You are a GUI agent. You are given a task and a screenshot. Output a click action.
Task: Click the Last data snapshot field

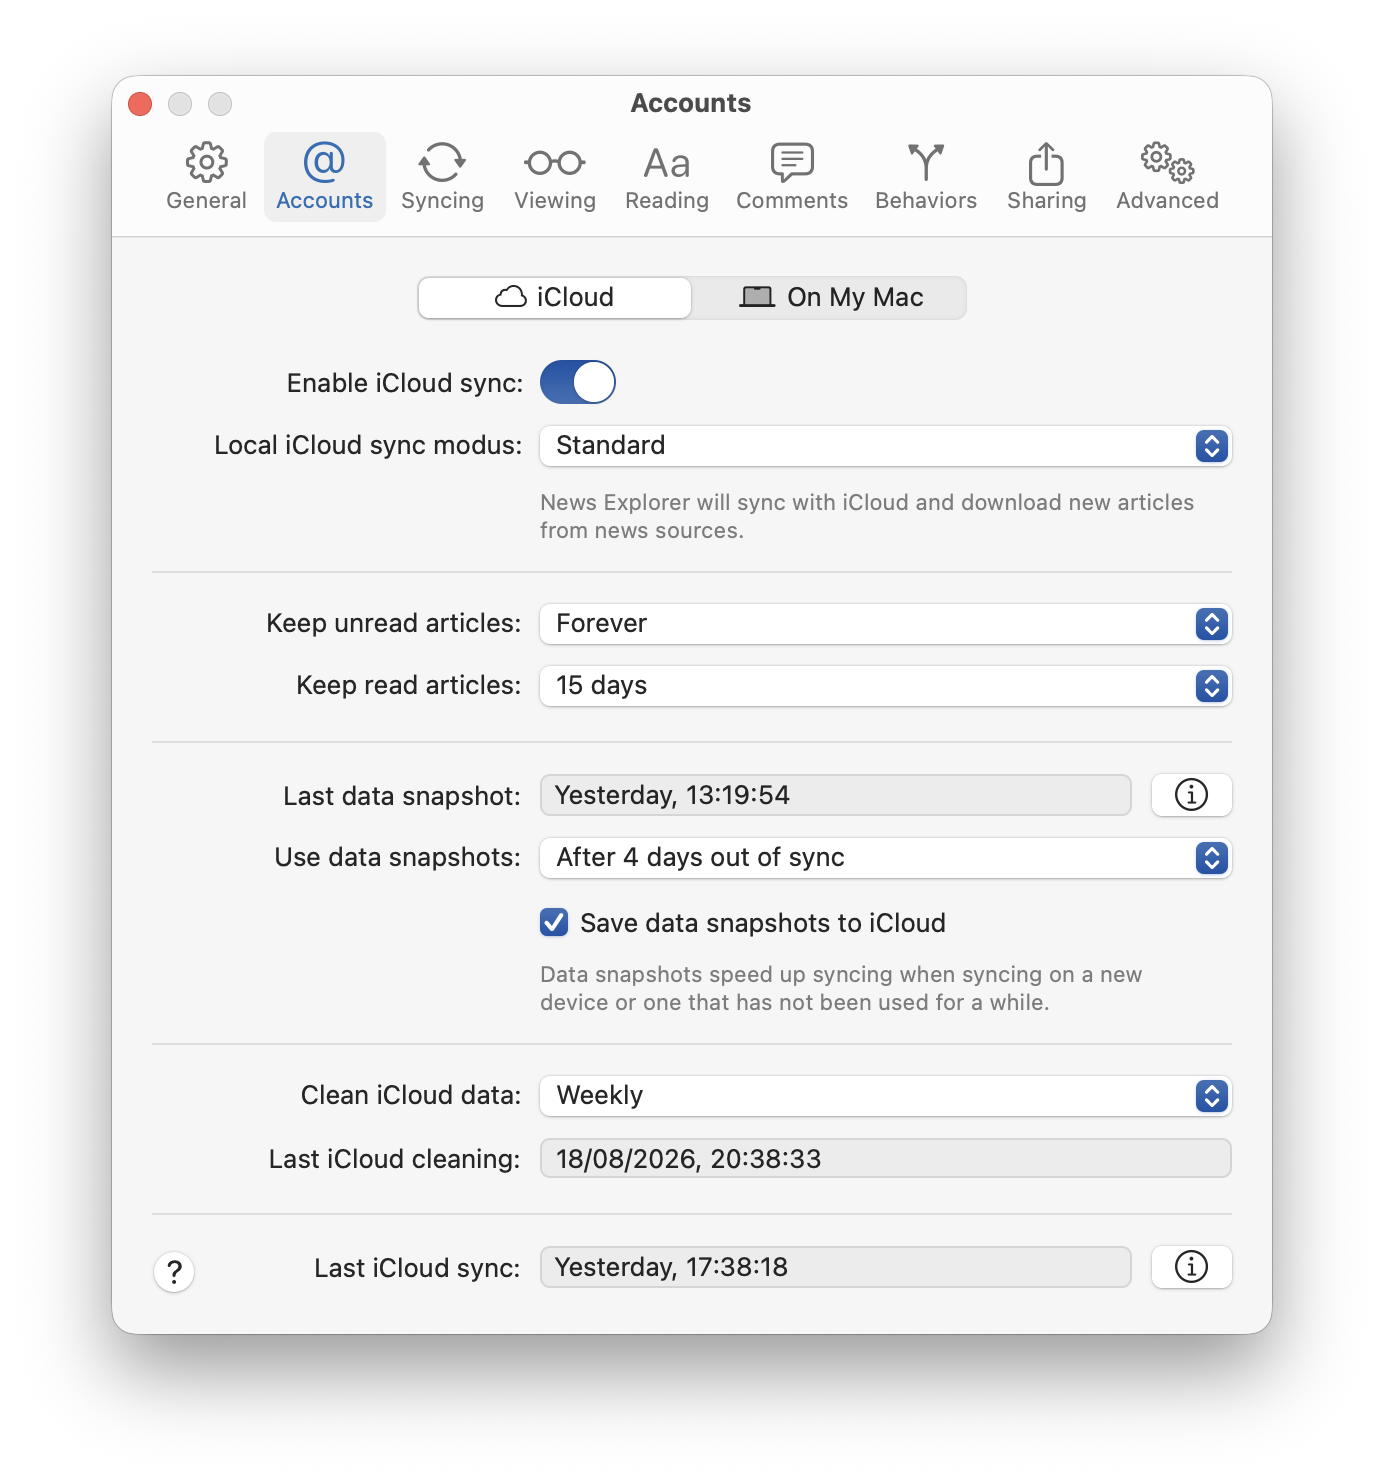[836, 795]
